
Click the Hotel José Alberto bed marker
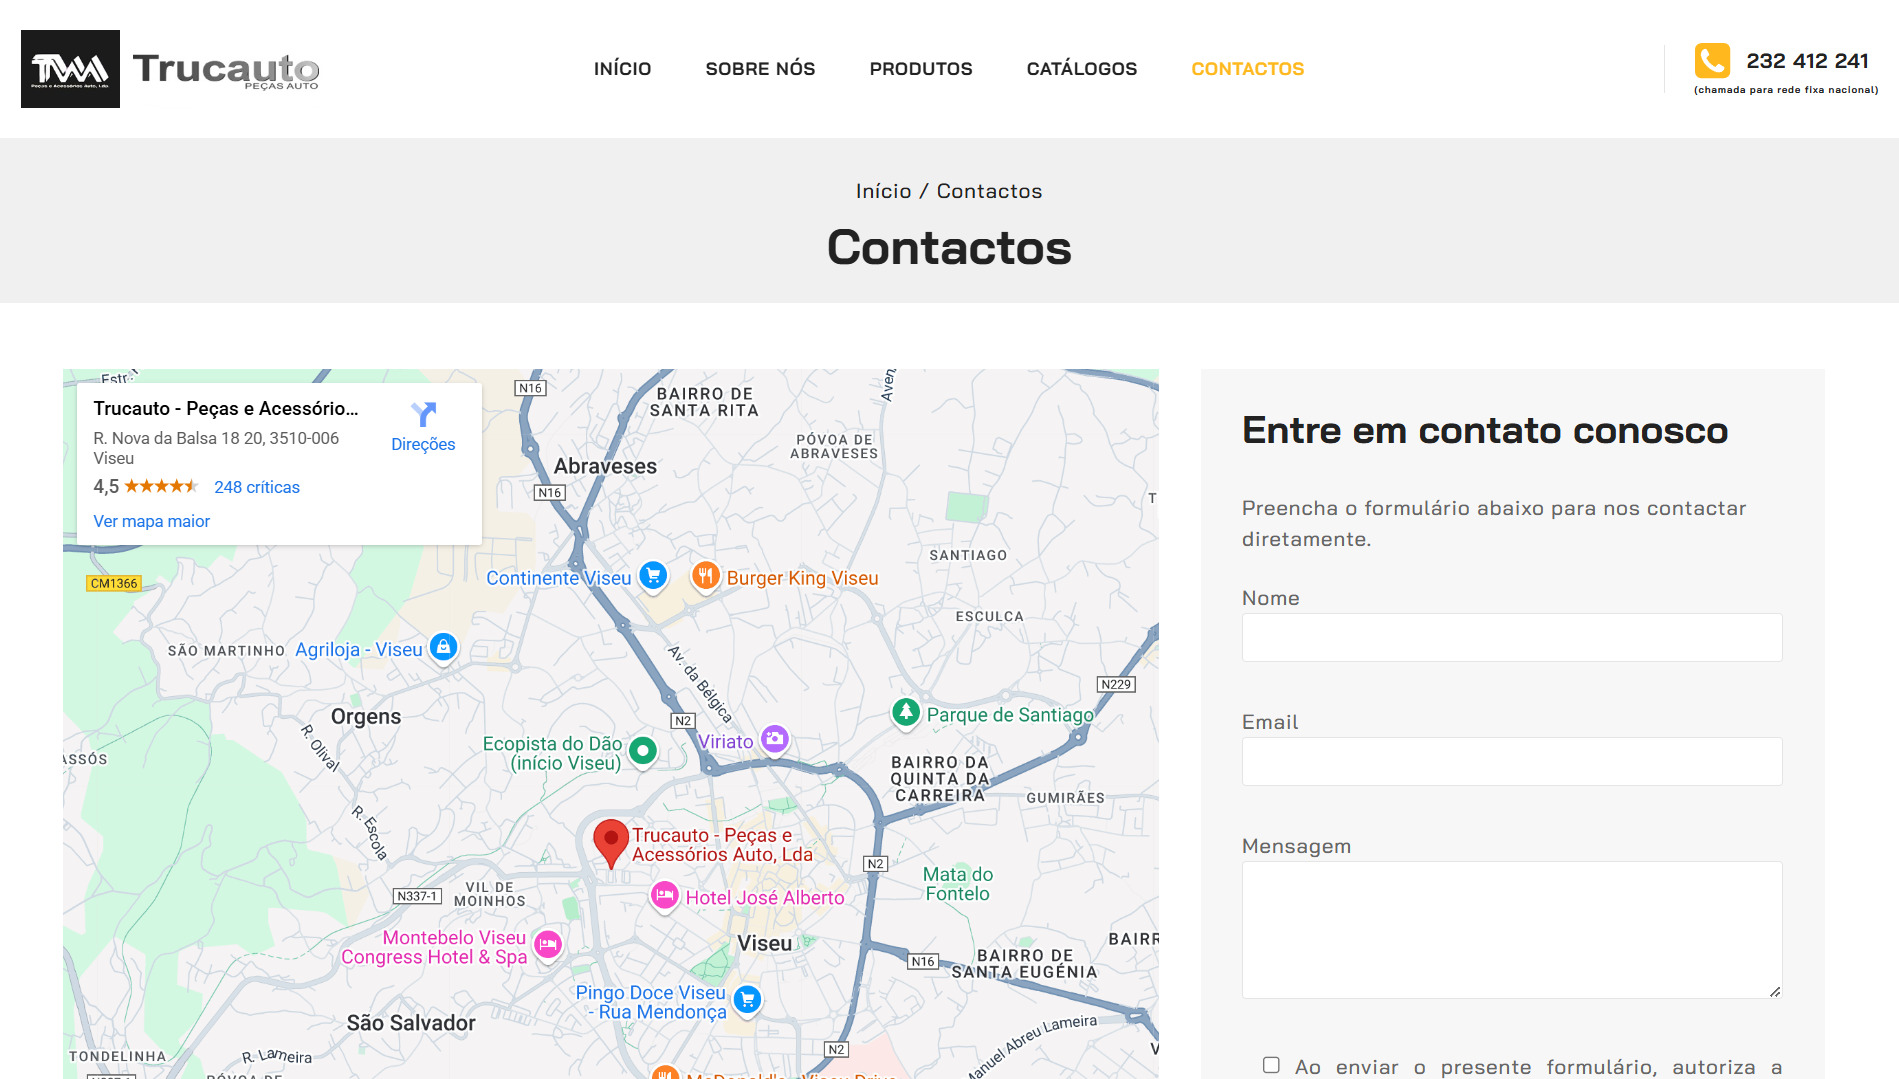coord(665,895)
